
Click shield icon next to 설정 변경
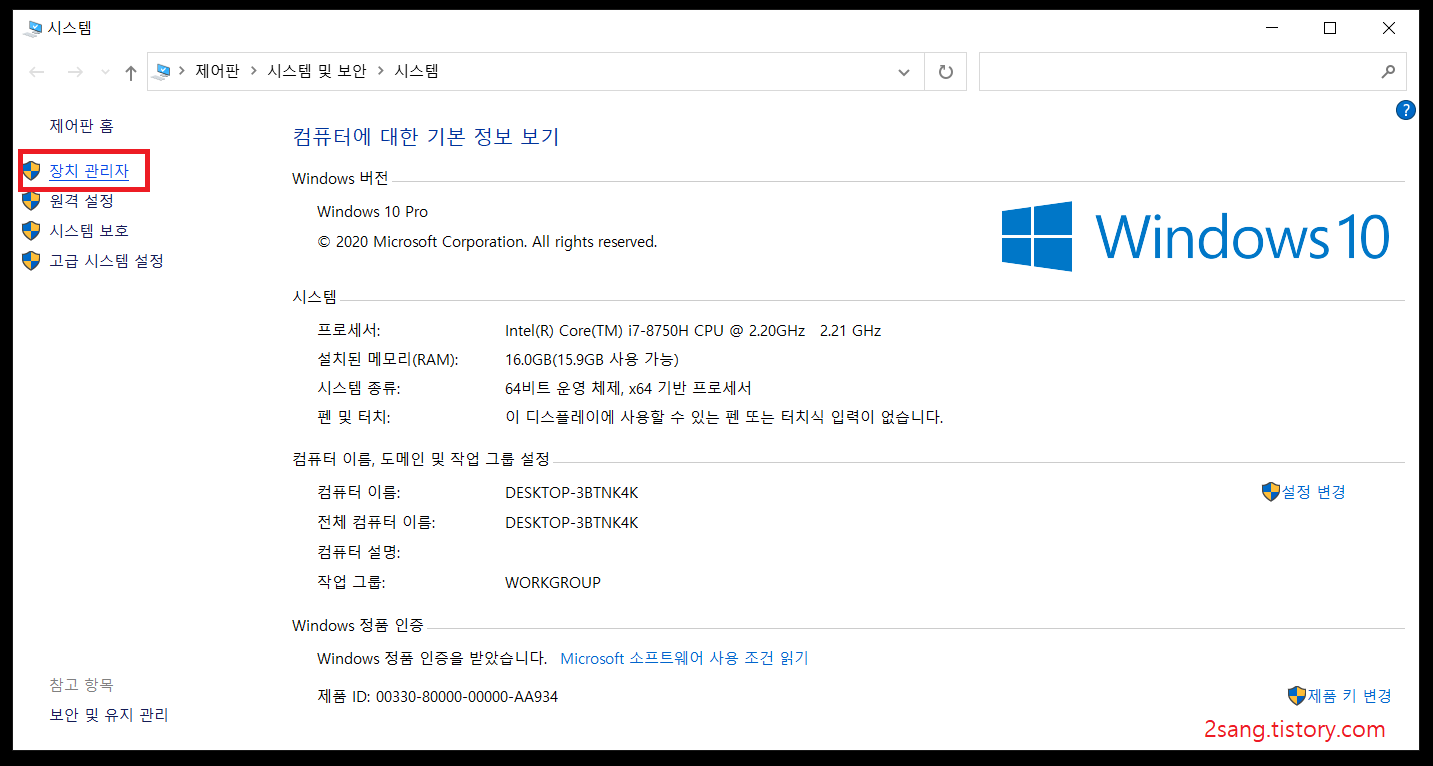(x=1271, y=492)
